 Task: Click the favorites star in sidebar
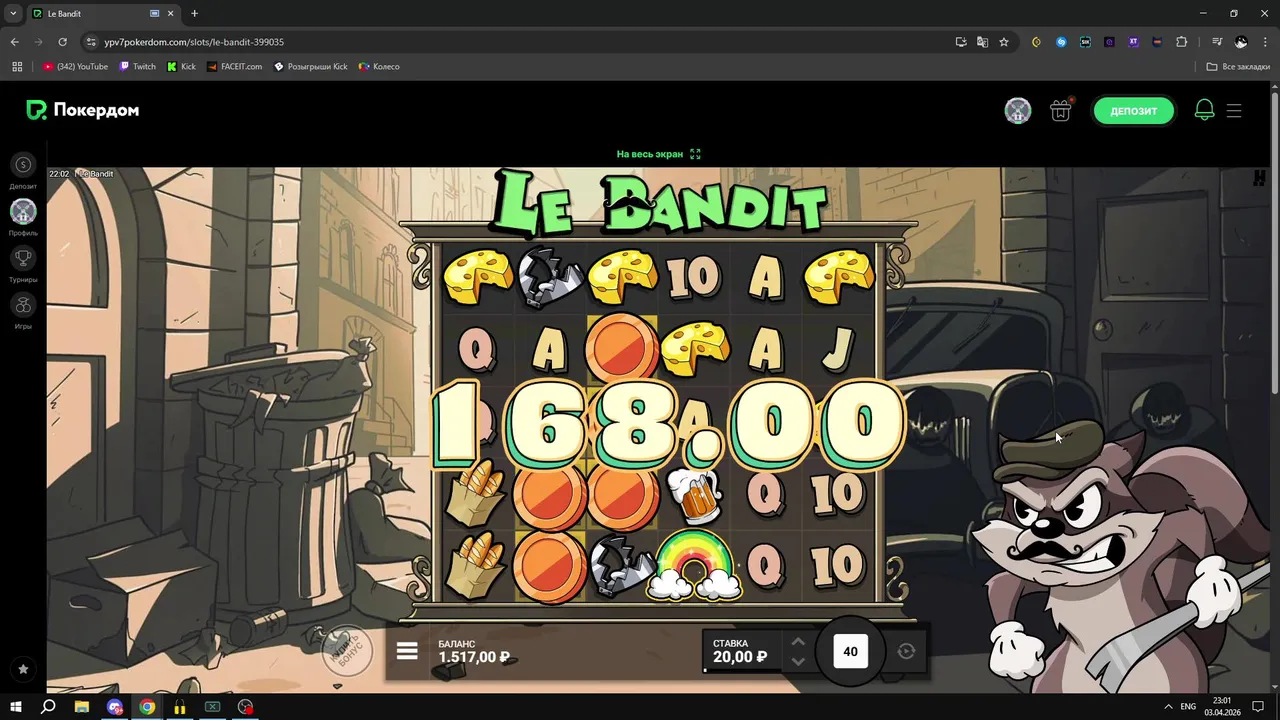point(23,669)
